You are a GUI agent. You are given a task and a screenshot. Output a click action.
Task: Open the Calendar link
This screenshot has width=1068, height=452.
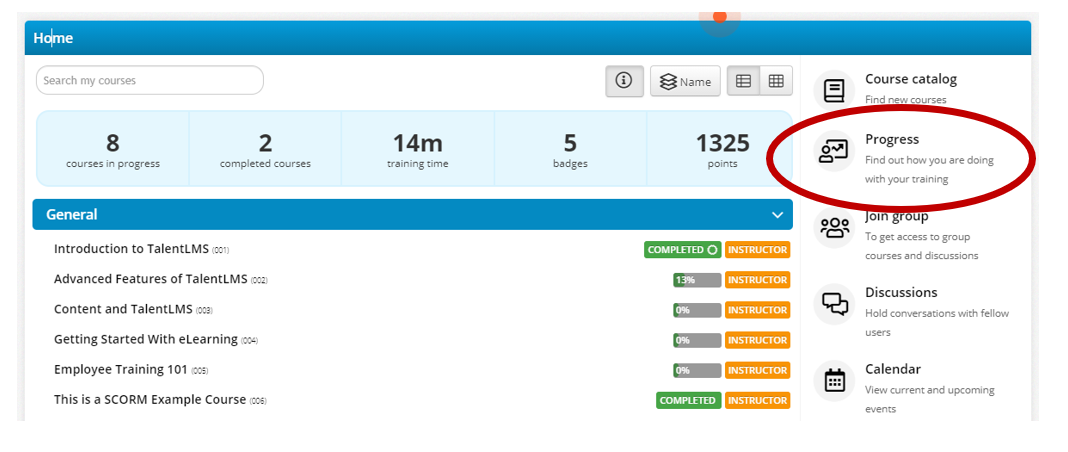[892, 369]
